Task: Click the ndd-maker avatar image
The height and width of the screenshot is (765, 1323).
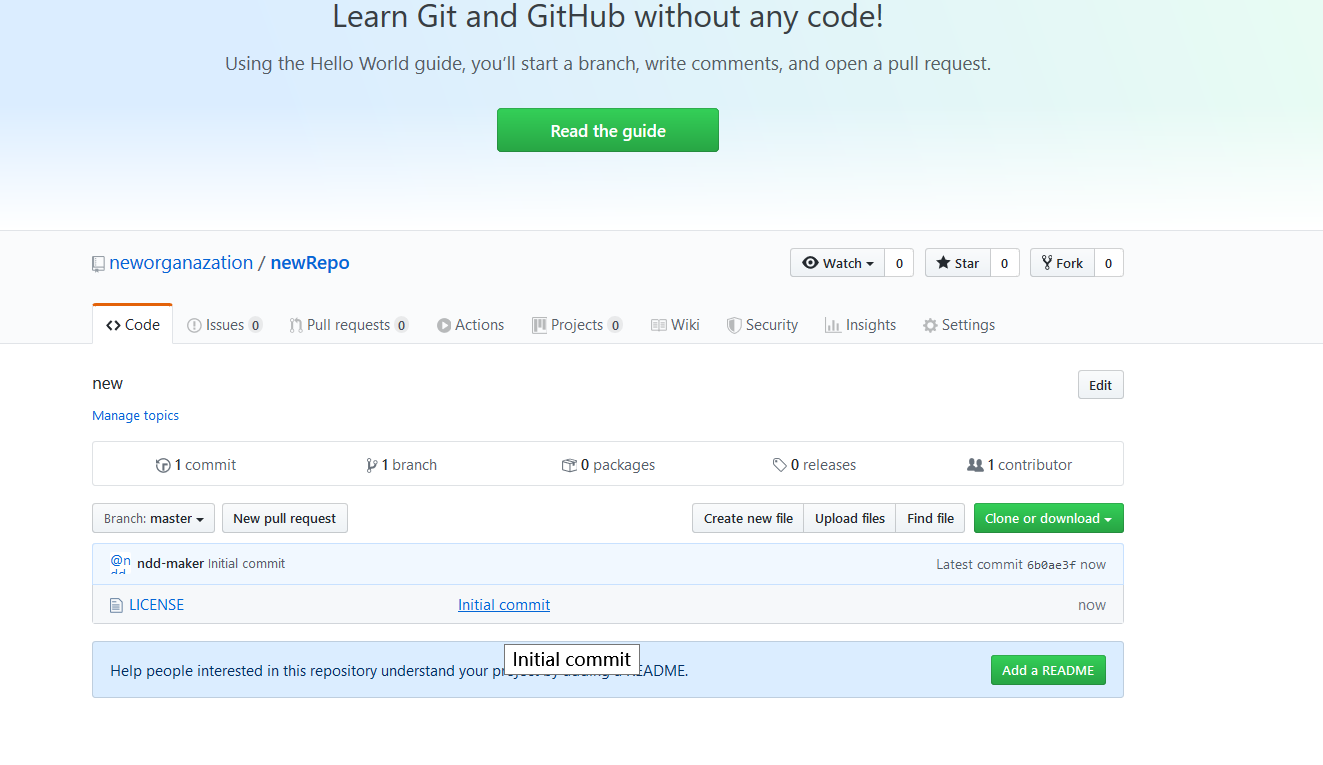Action: pos(120,564)
